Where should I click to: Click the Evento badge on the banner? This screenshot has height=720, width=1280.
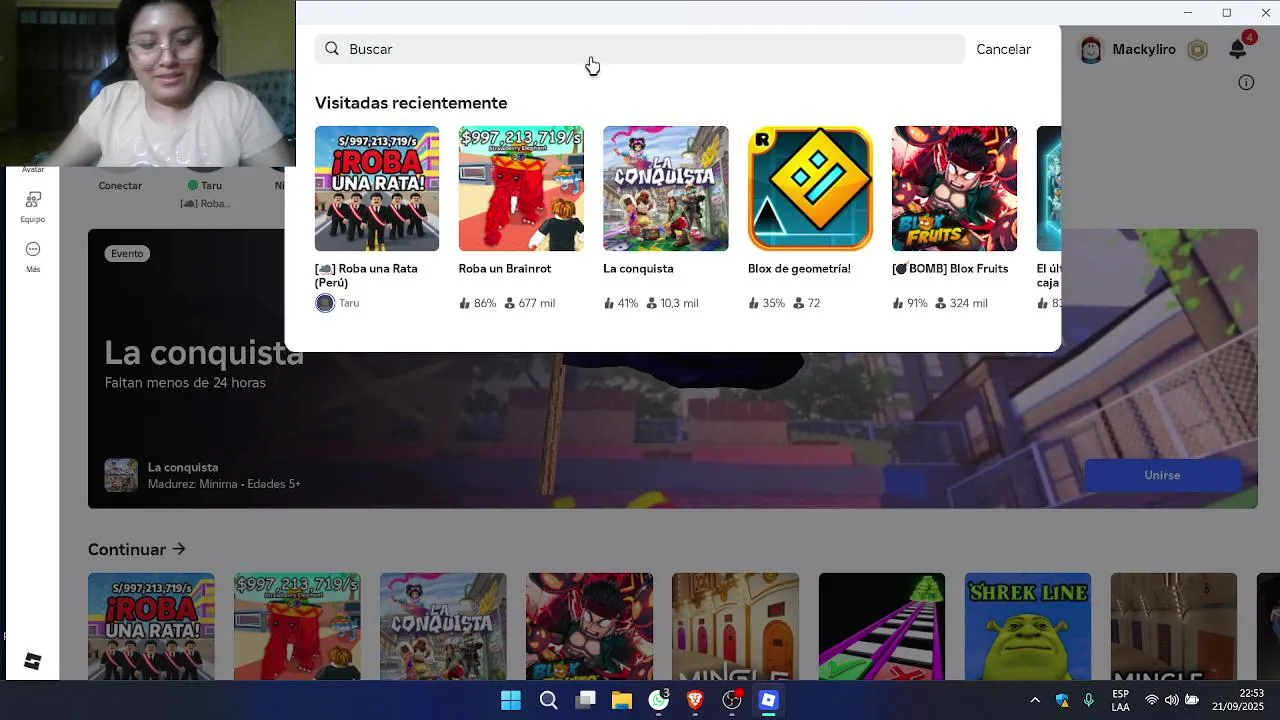[x=127, y=254]
